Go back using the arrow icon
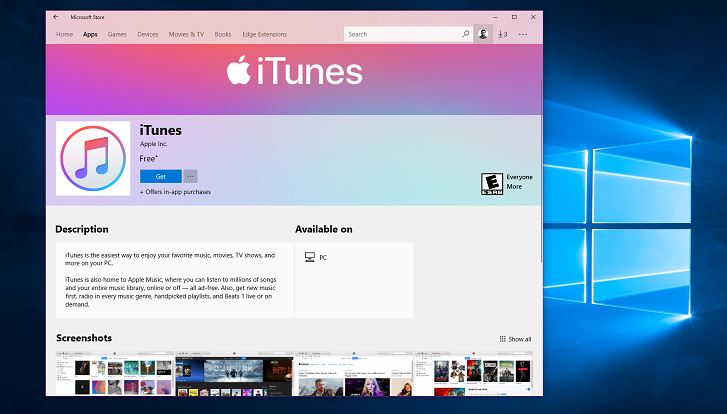Viewport: 727px width, 414px height. (56, 17)
